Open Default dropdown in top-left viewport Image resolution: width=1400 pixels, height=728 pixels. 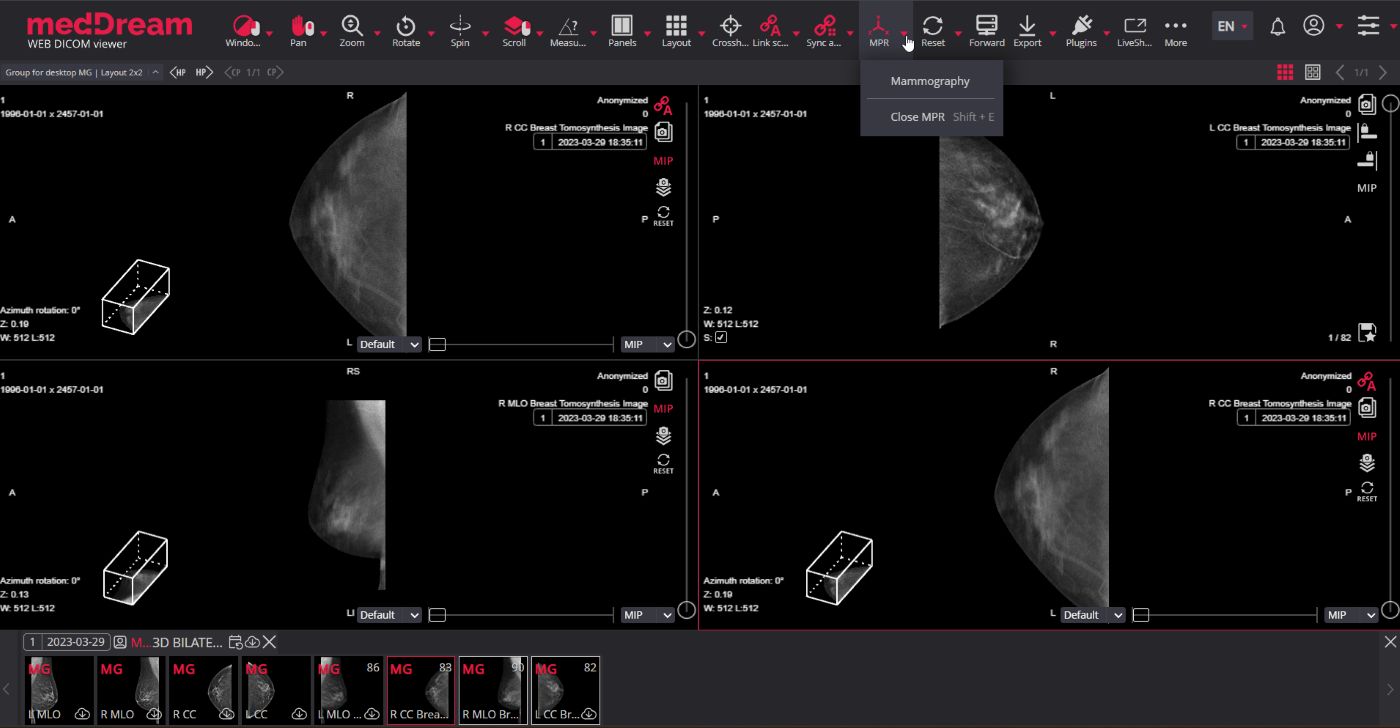[389, 344]
